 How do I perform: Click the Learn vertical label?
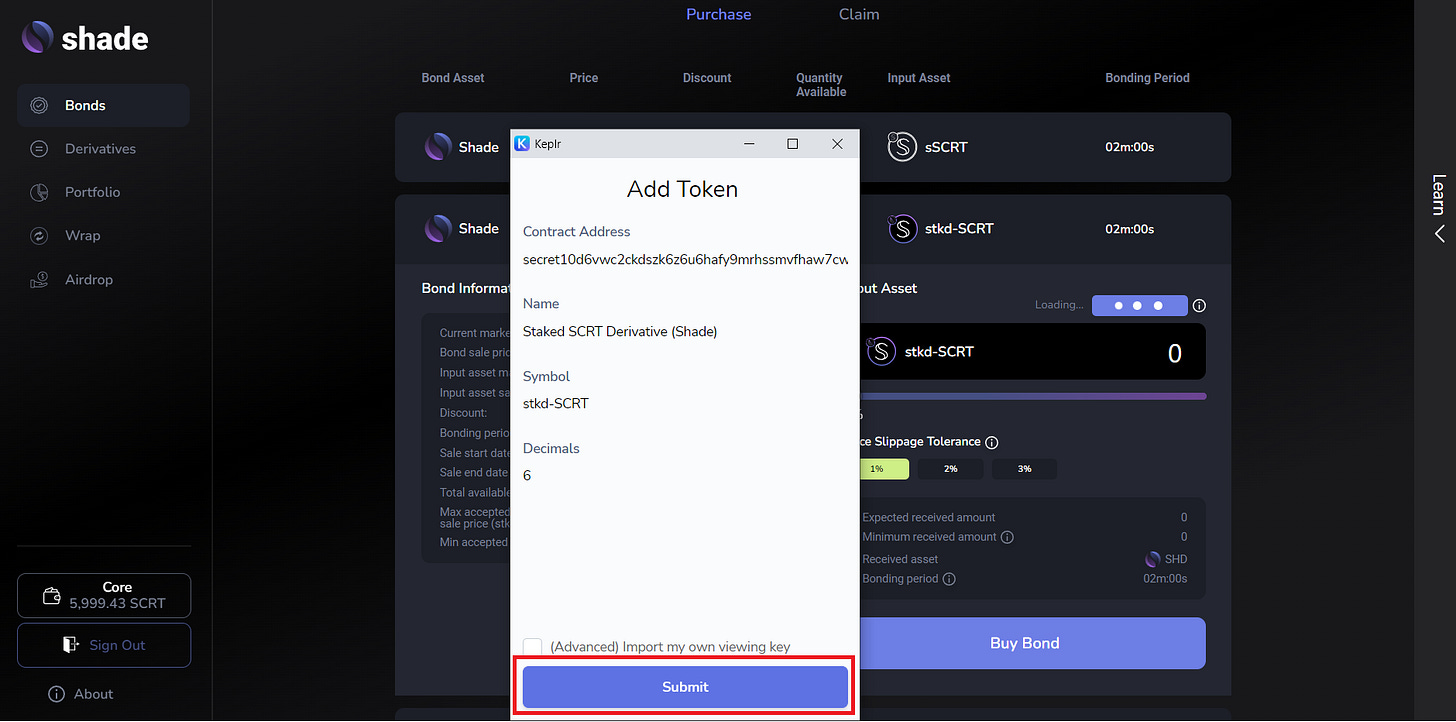coord(1439,194)
